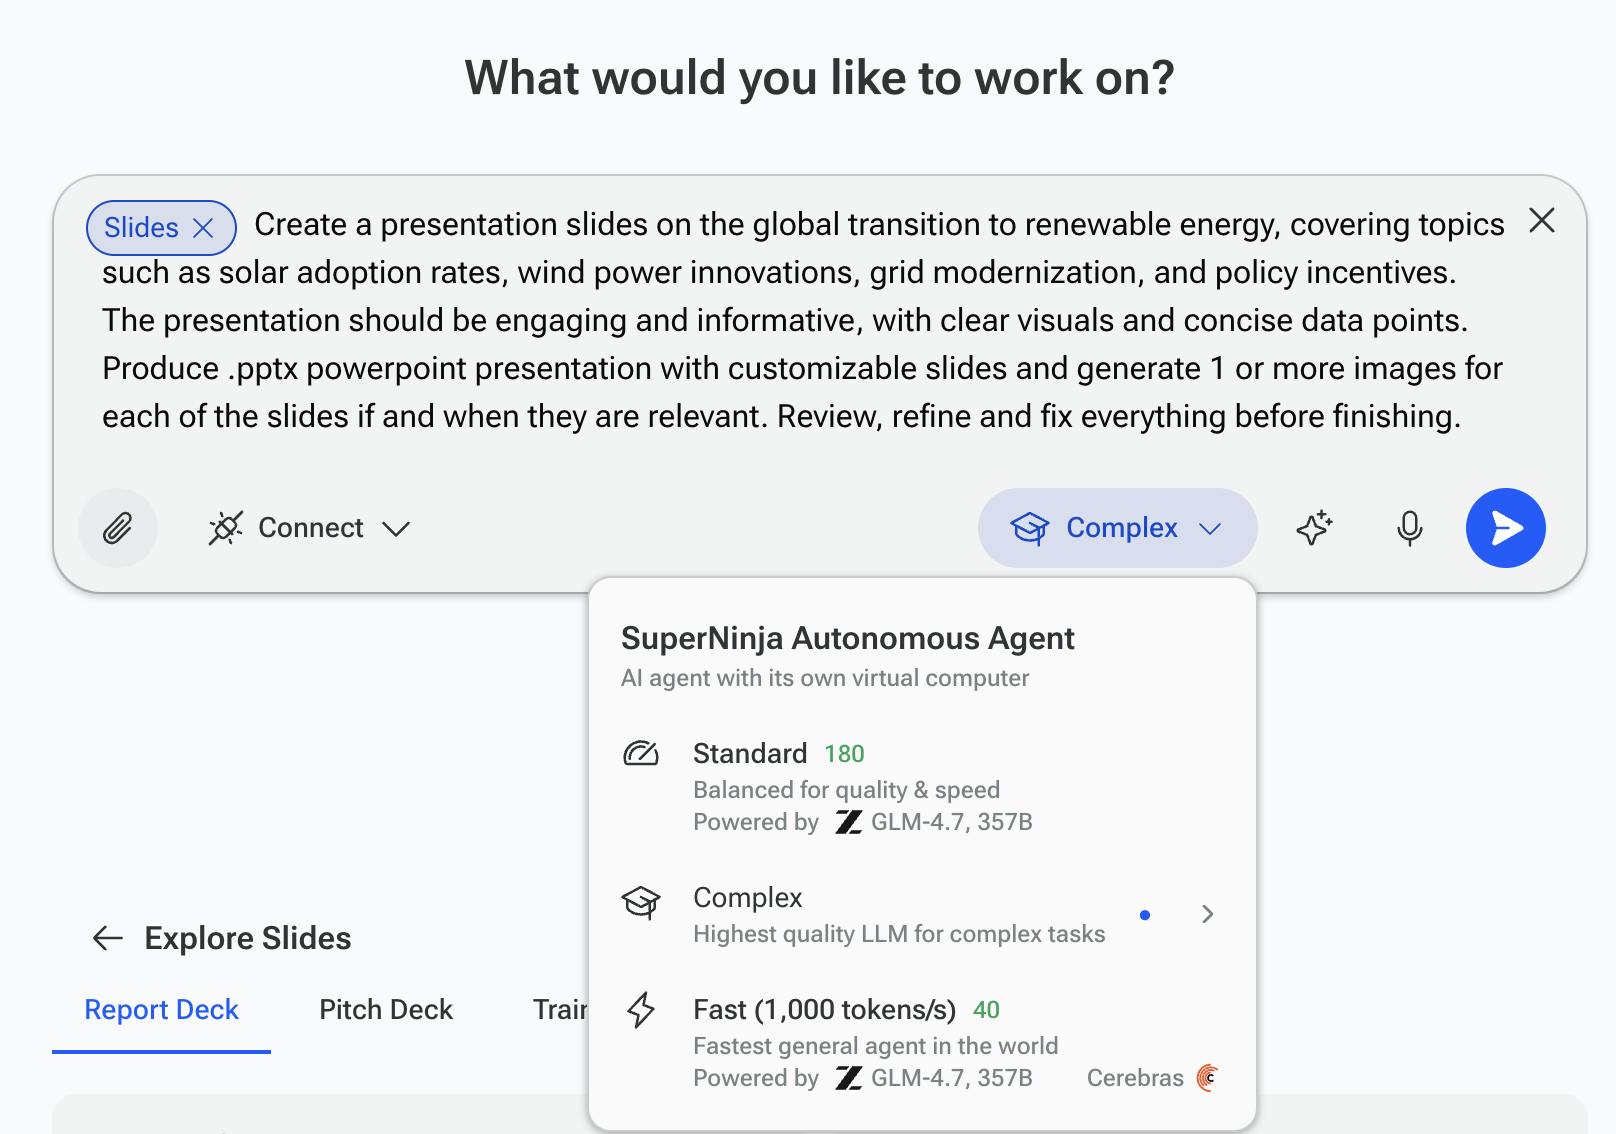The width and height of the screenshot is (1616, 1134).
Task: Click 'Balanced for quality & speed' description
Action: [846, 790]
